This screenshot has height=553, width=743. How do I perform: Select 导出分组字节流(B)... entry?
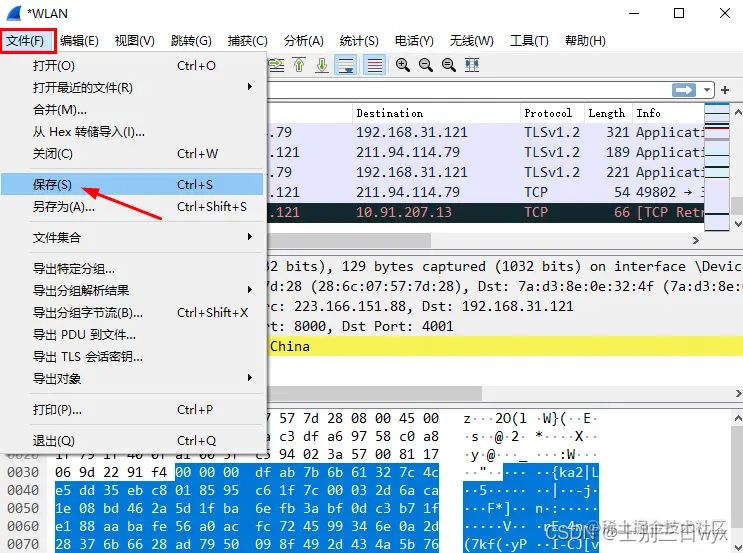[132, 313]
